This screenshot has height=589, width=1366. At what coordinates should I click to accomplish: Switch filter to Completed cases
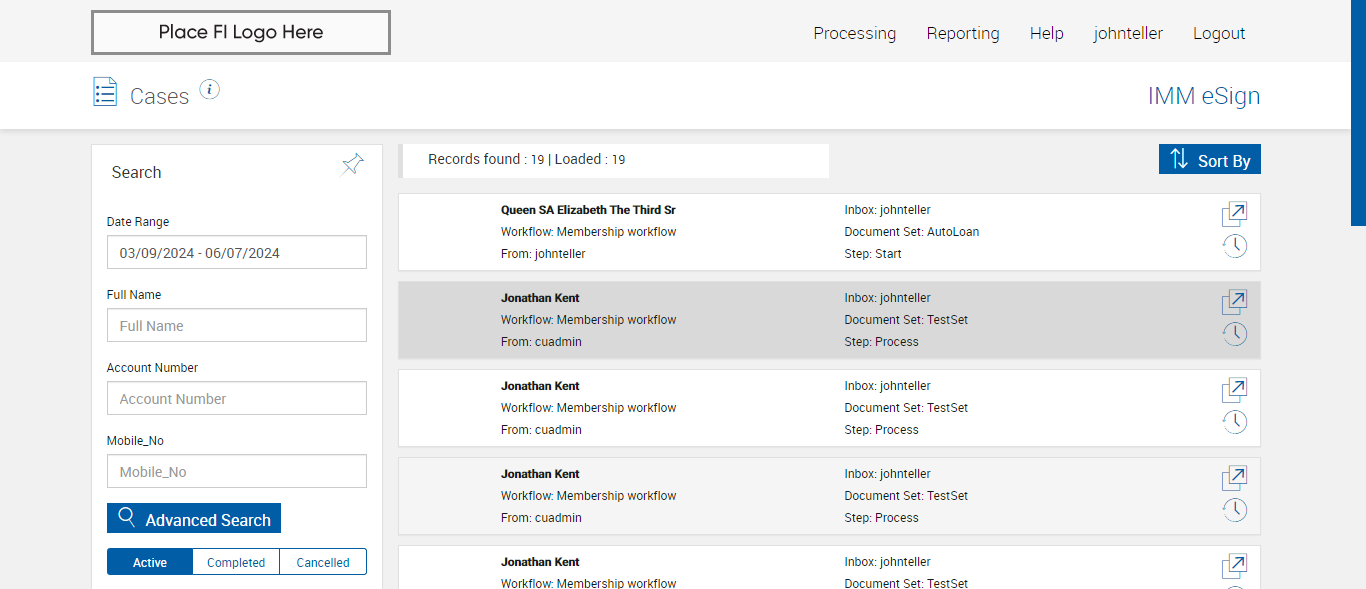pyautogui.click(x=236, y=562)
